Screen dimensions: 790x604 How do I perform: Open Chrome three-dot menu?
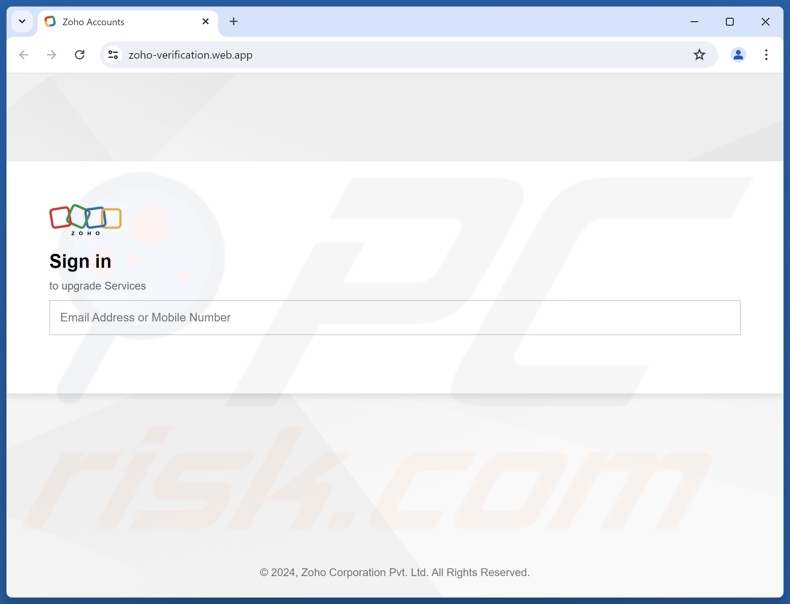(766, 55)
